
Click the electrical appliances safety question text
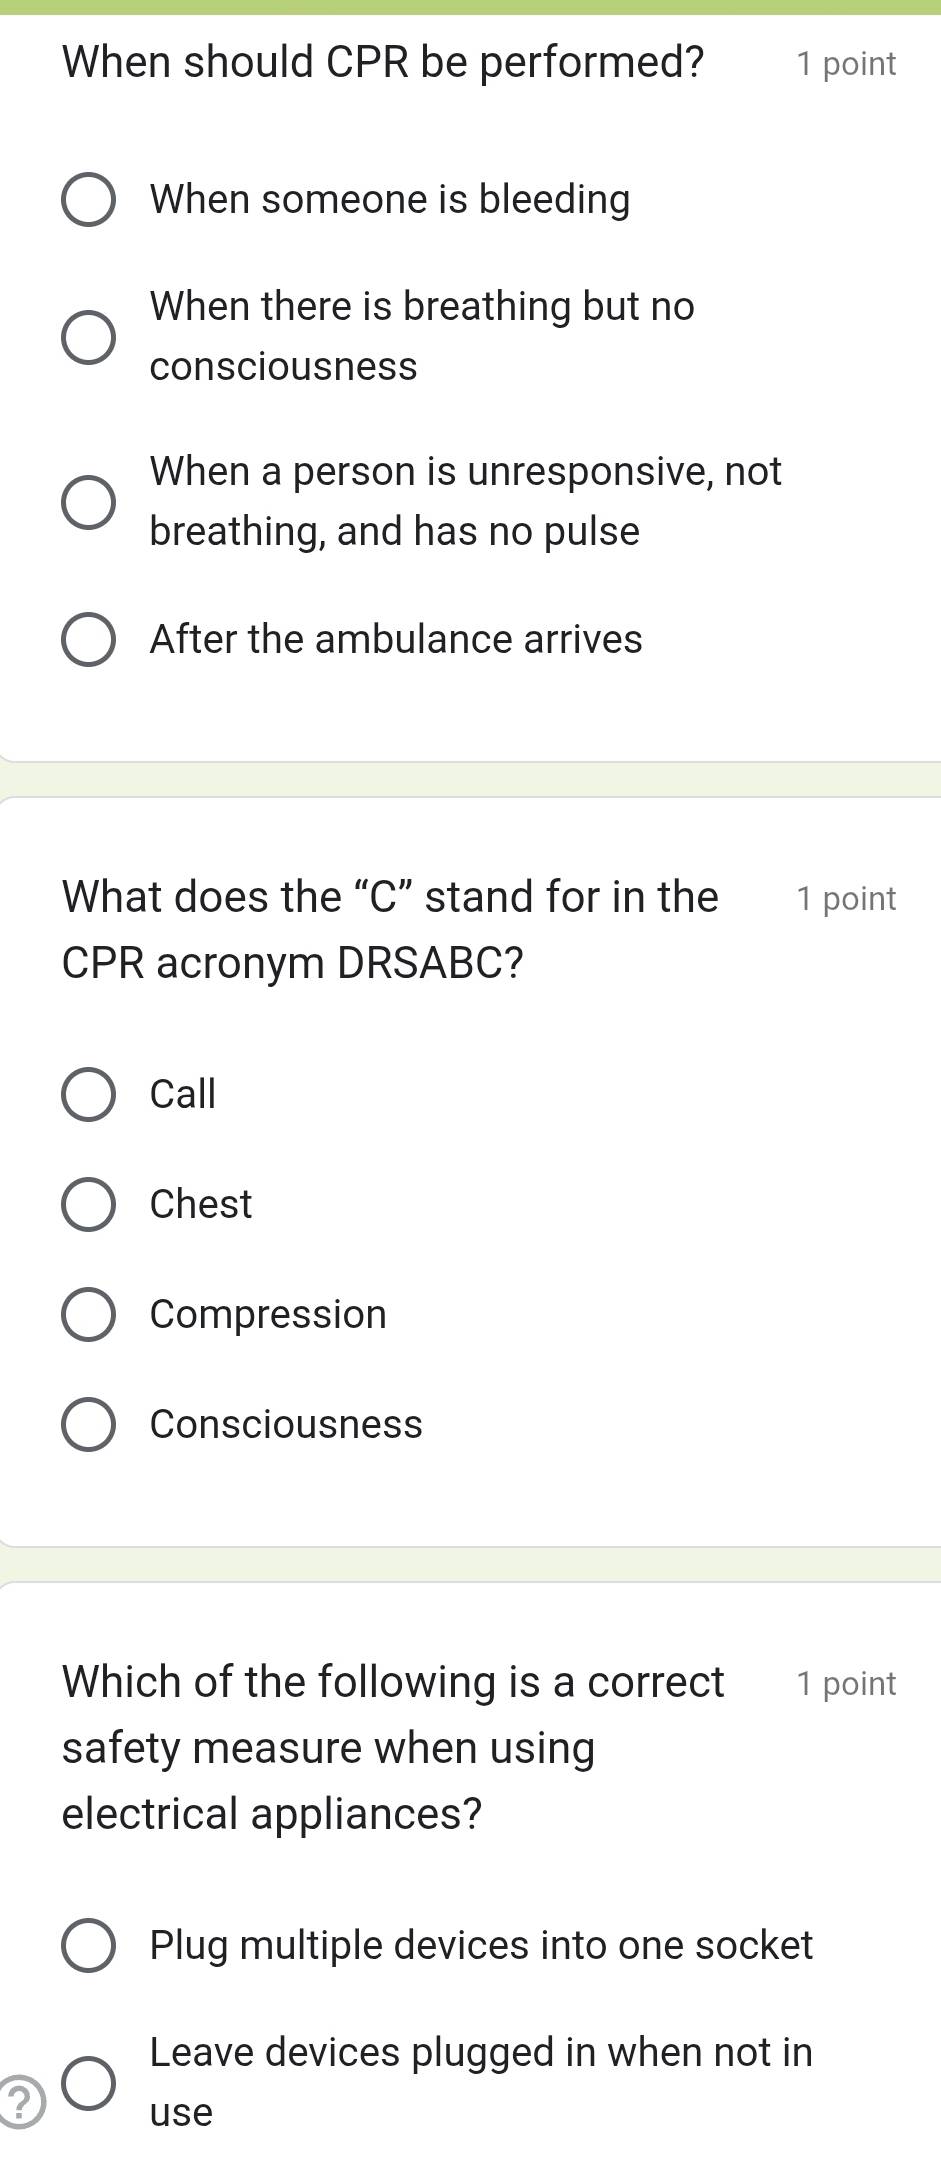pos(392,1748)
